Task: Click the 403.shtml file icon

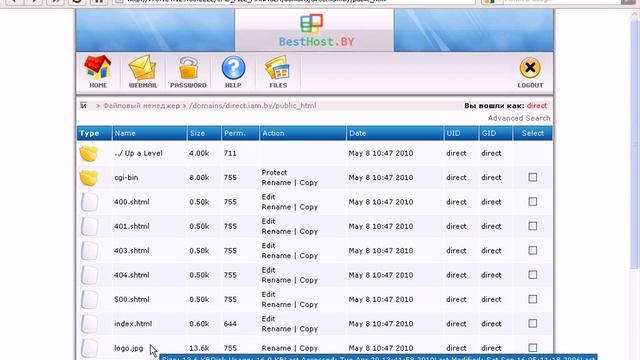Action: click(89, 251)
